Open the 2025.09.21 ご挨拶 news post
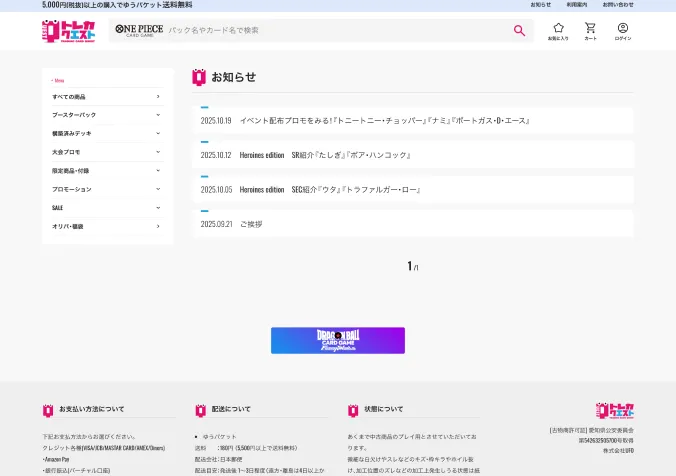 point(250,224)
